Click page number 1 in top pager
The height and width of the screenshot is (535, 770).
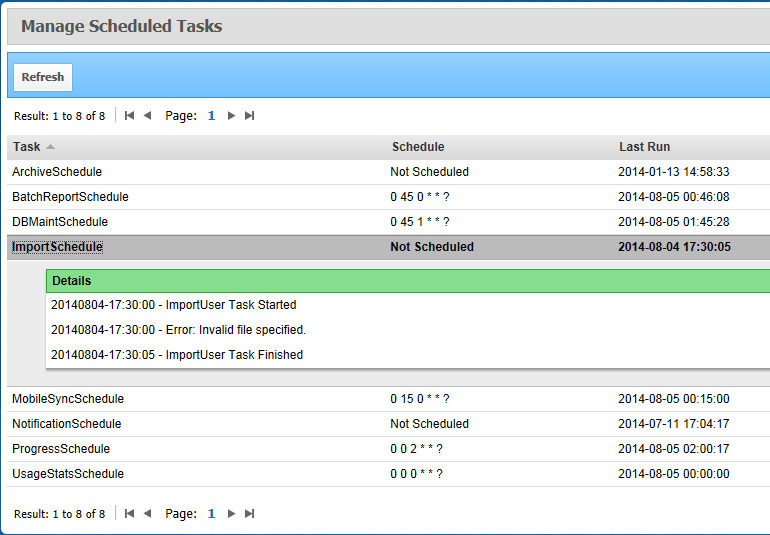point(212,116)
